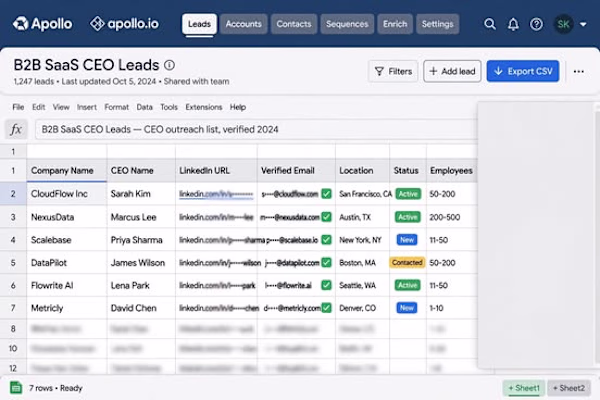Open search with the magnifier icon
Image resolution: width=600 pixels, height=400 pixels.
490,24
